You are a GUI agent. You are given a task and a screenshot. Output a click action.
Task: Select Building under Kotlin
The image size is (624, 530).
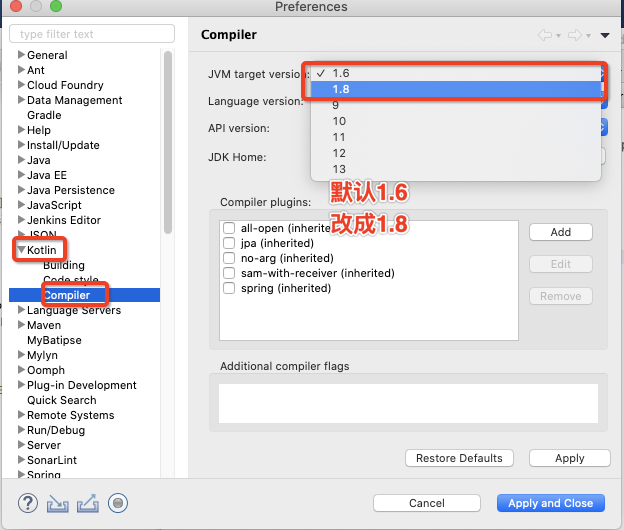point(64,265)
